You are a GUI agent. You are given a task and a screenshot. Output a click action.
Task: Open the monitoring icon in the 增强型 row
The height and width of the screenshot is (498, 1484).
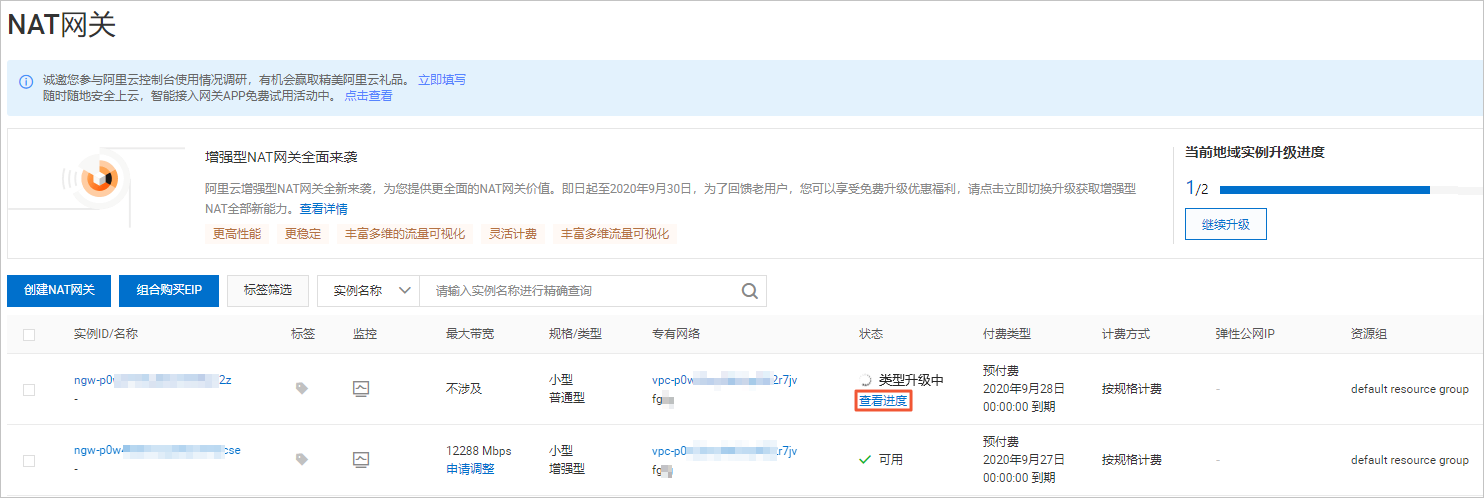362,459
